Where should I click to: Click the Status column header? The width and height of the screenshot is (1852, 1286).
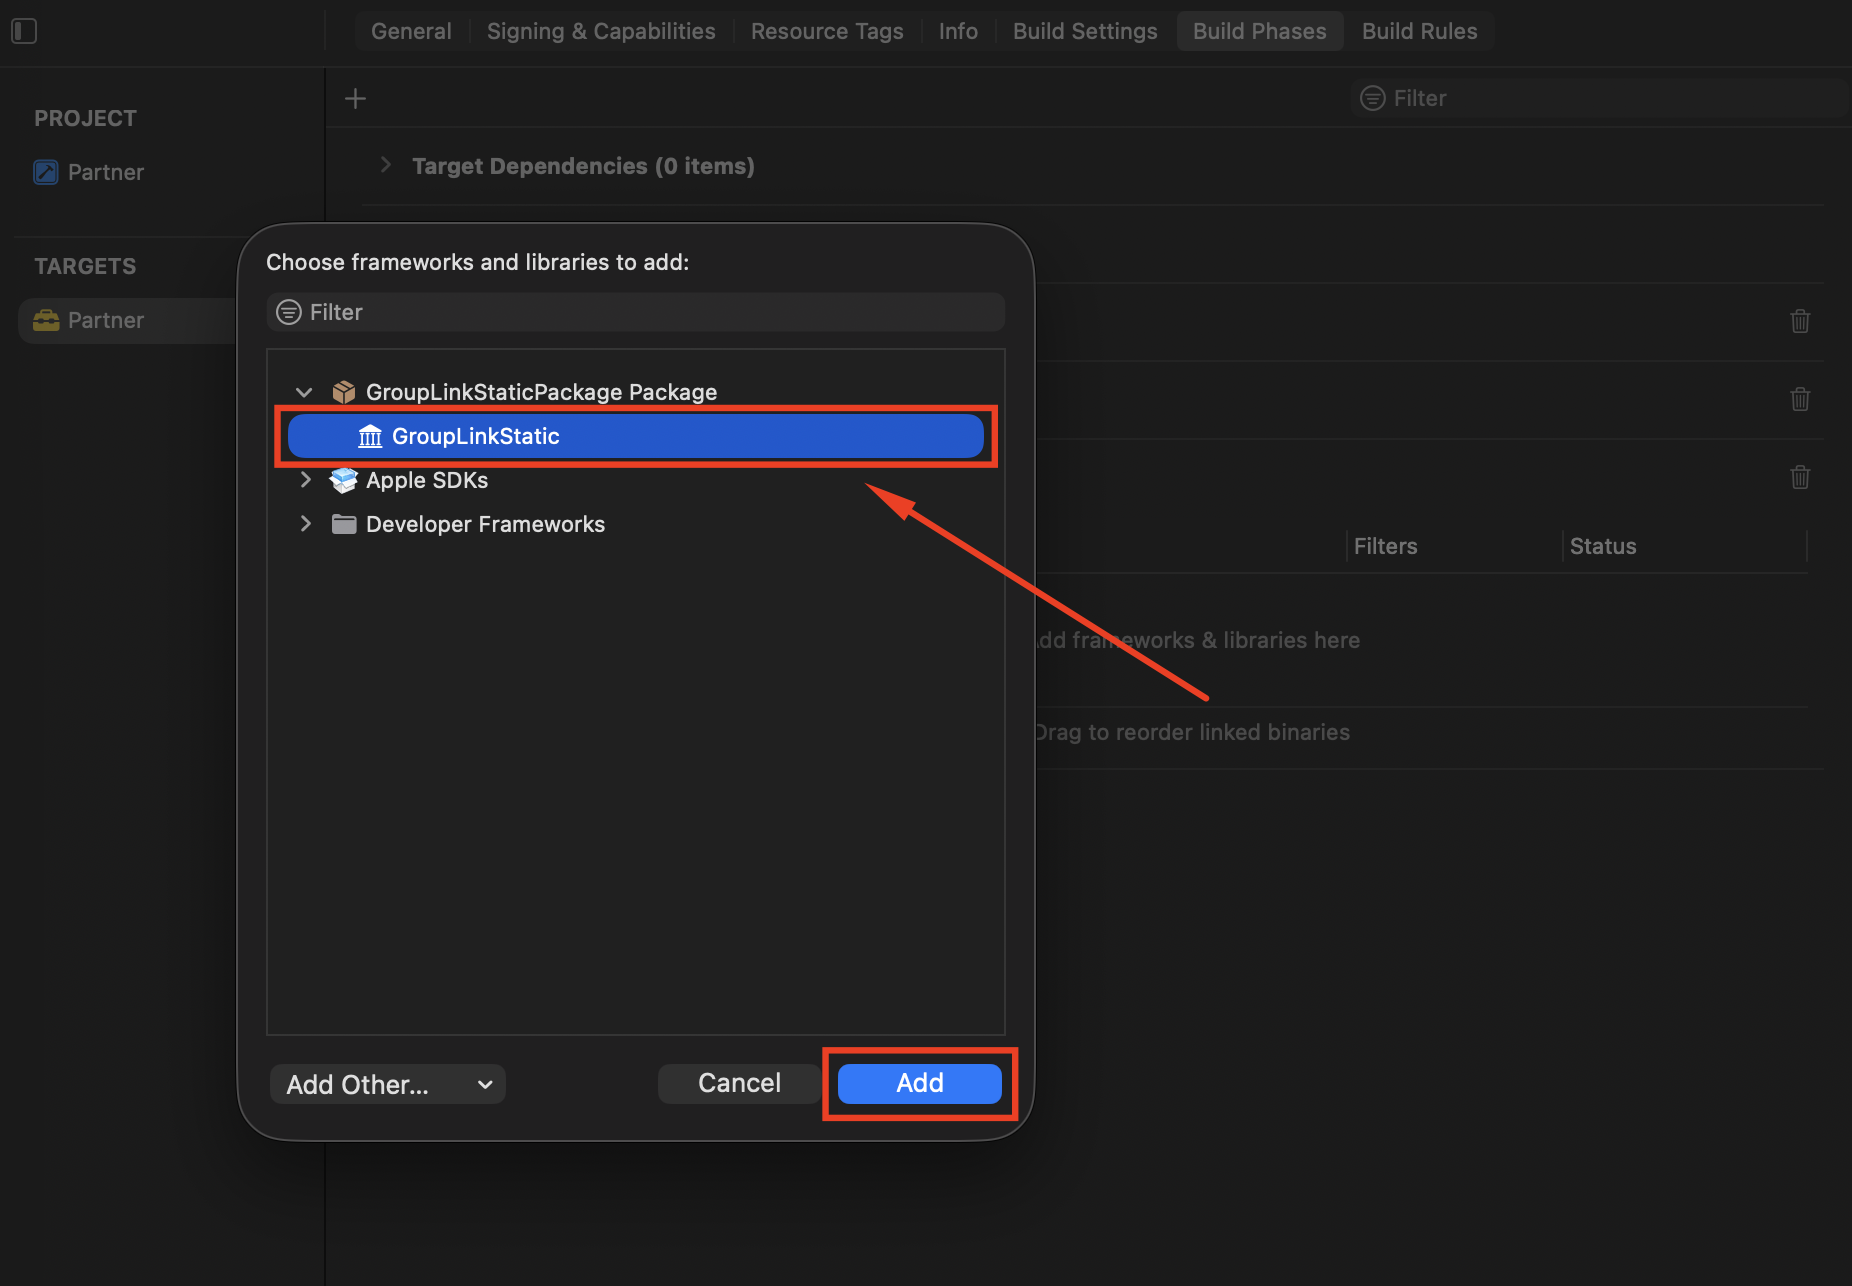click(1603, 546)
